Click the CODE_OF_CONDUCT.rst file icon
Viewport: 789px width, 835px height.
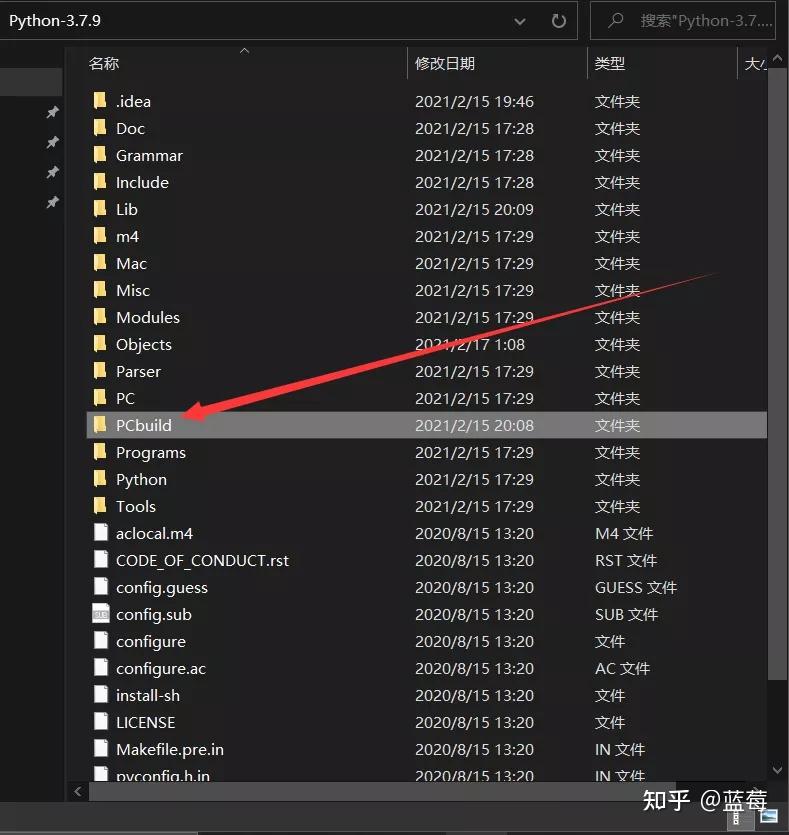[x=101, y=560]
